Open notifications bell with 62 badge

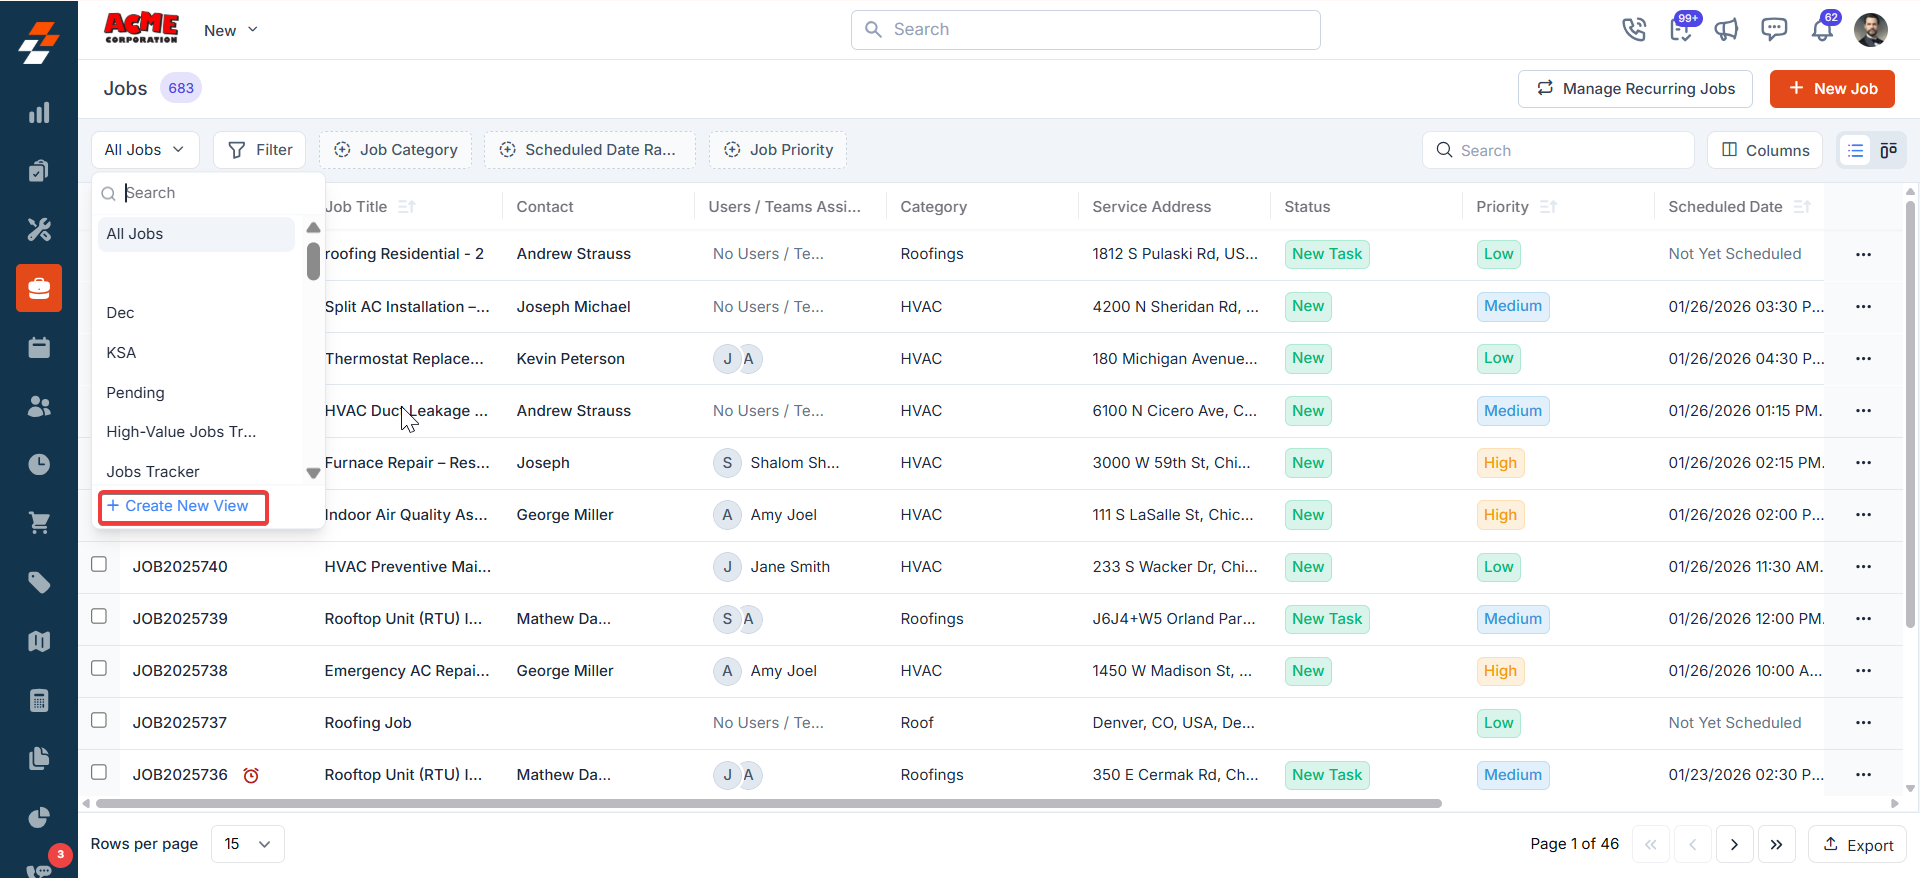click(1822, 29)
